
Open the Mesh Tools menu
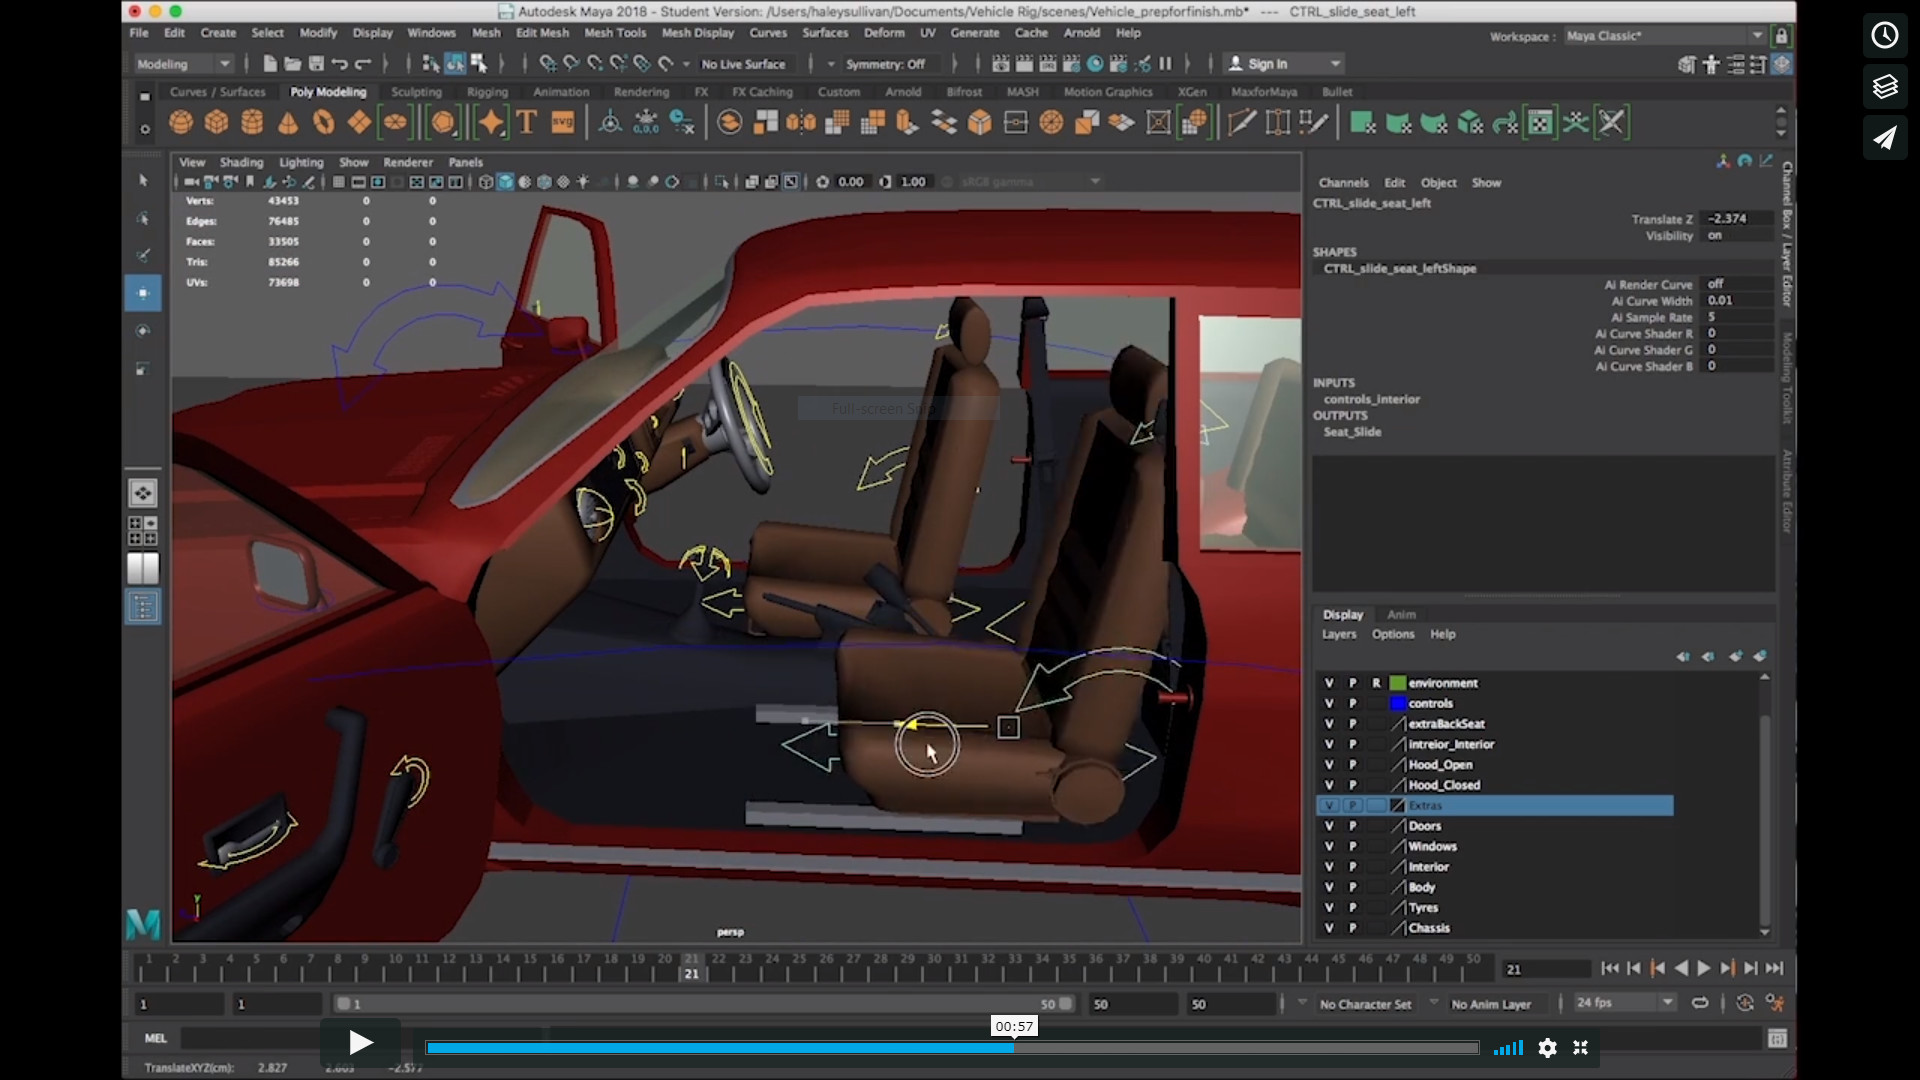point(616,32)
